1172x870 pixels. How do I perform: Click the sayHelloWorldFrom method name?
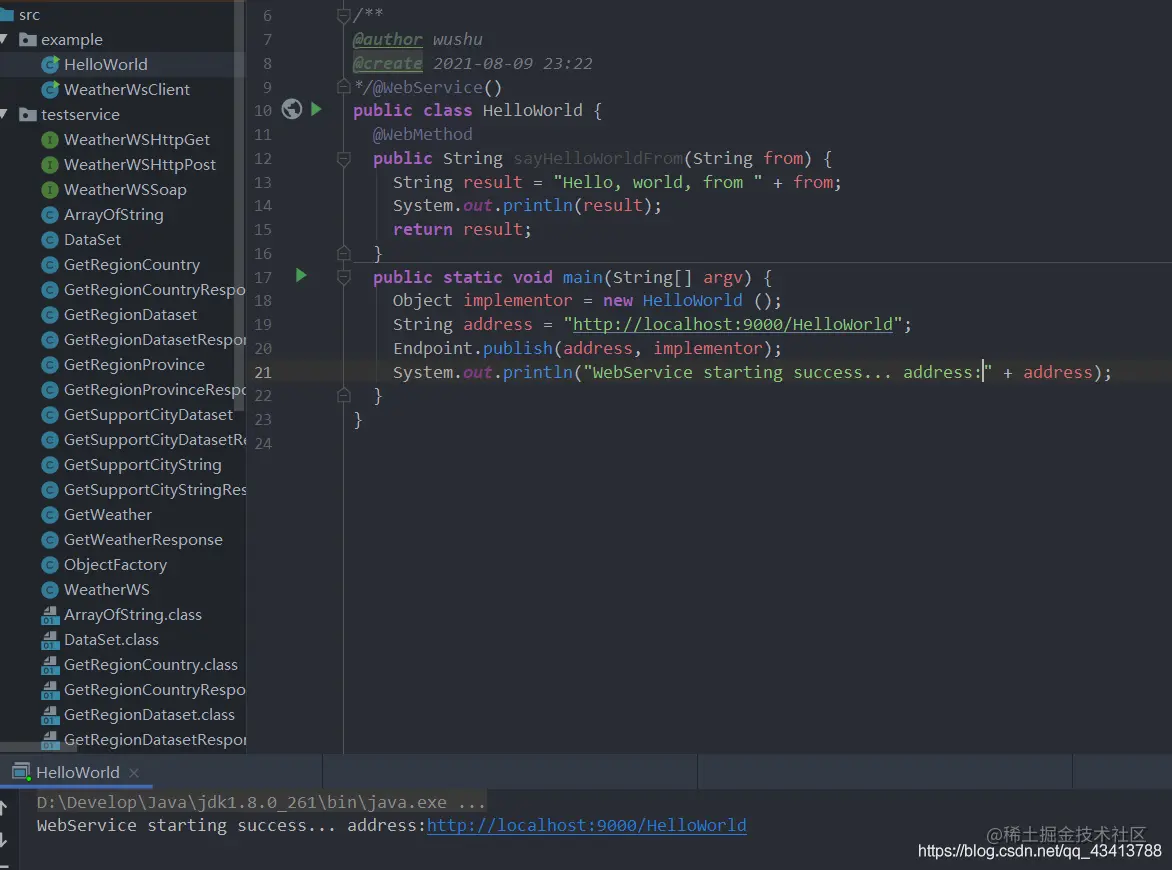tap(598, 158)
